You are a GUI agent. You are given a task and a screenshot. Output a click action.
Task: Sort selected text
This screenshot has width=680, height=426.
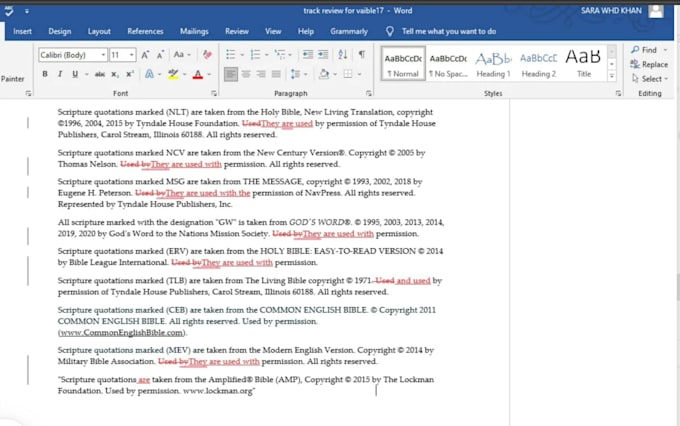pos(343,54)
